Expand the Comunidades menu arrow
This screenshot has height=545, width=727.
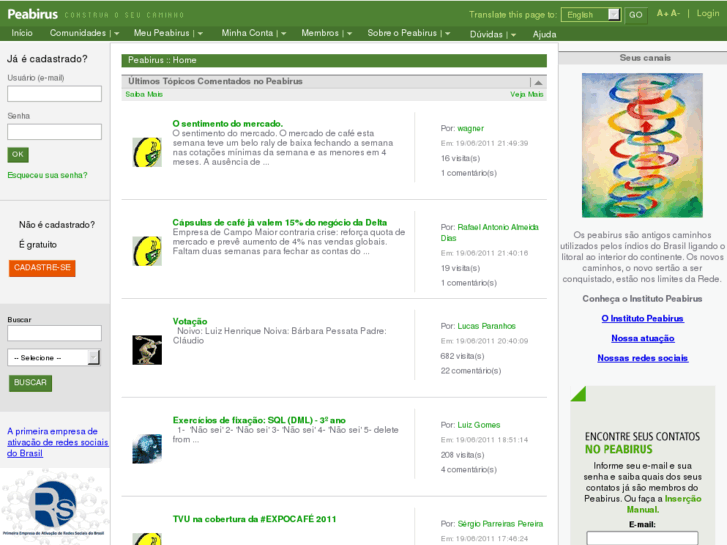pos(116,33)
